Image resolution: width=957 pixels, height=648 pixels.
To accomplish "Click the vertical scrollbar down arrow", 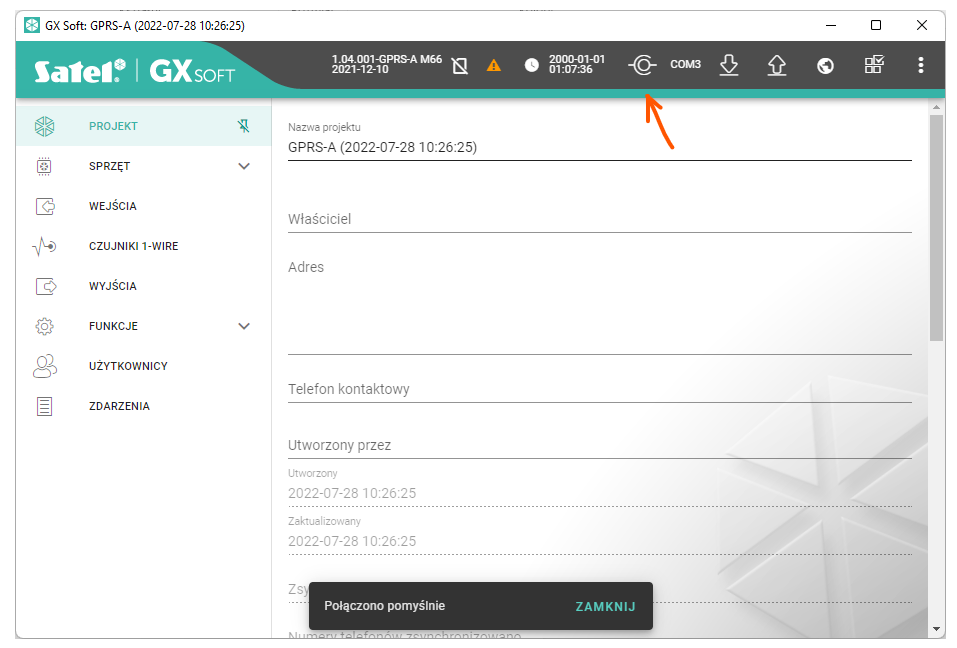I will tap(936, 629).
